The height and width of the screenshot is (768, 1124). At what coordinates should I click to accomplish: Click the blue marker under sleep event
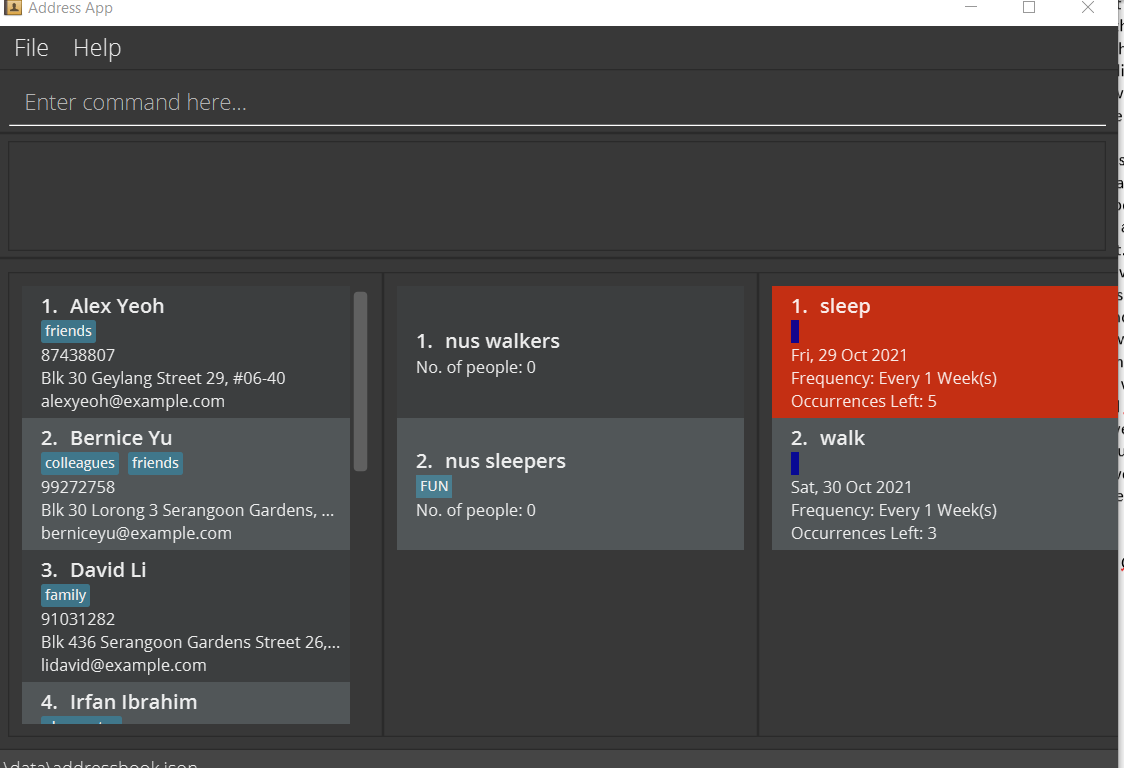point(795,331)
